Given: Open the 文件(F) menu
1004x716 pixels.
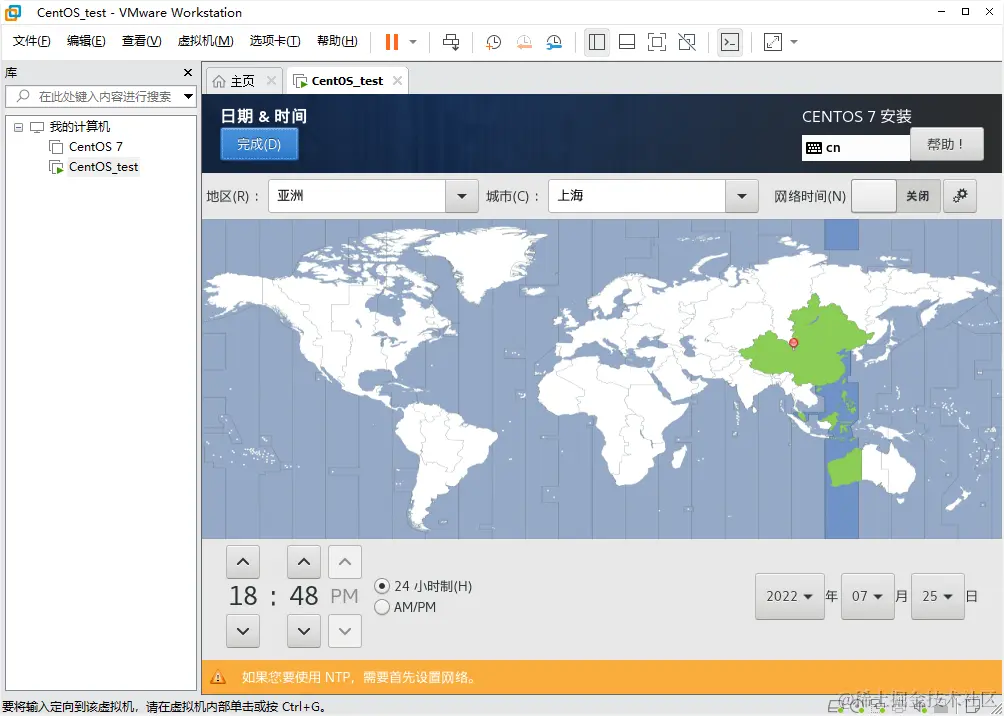Looking at the screenshot, I should 31,41.
